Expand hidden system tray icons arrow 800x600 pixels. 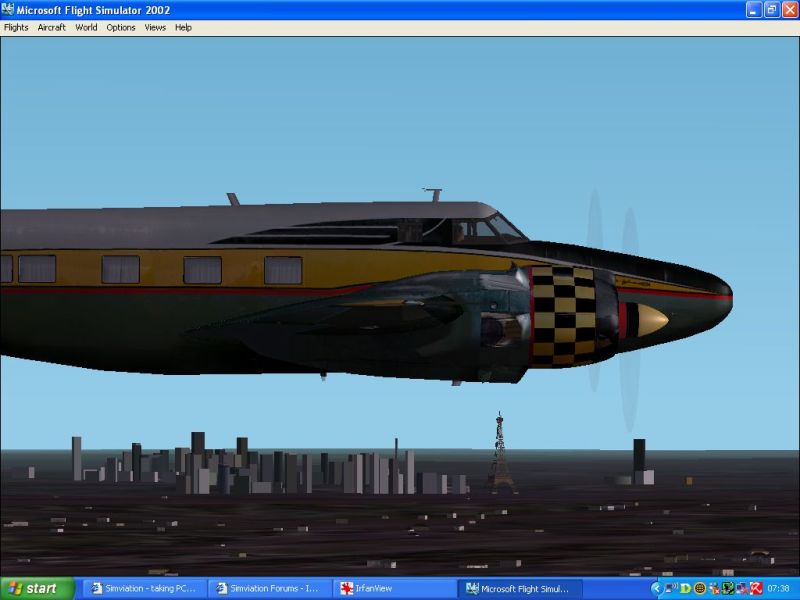[x=657, y=589]
